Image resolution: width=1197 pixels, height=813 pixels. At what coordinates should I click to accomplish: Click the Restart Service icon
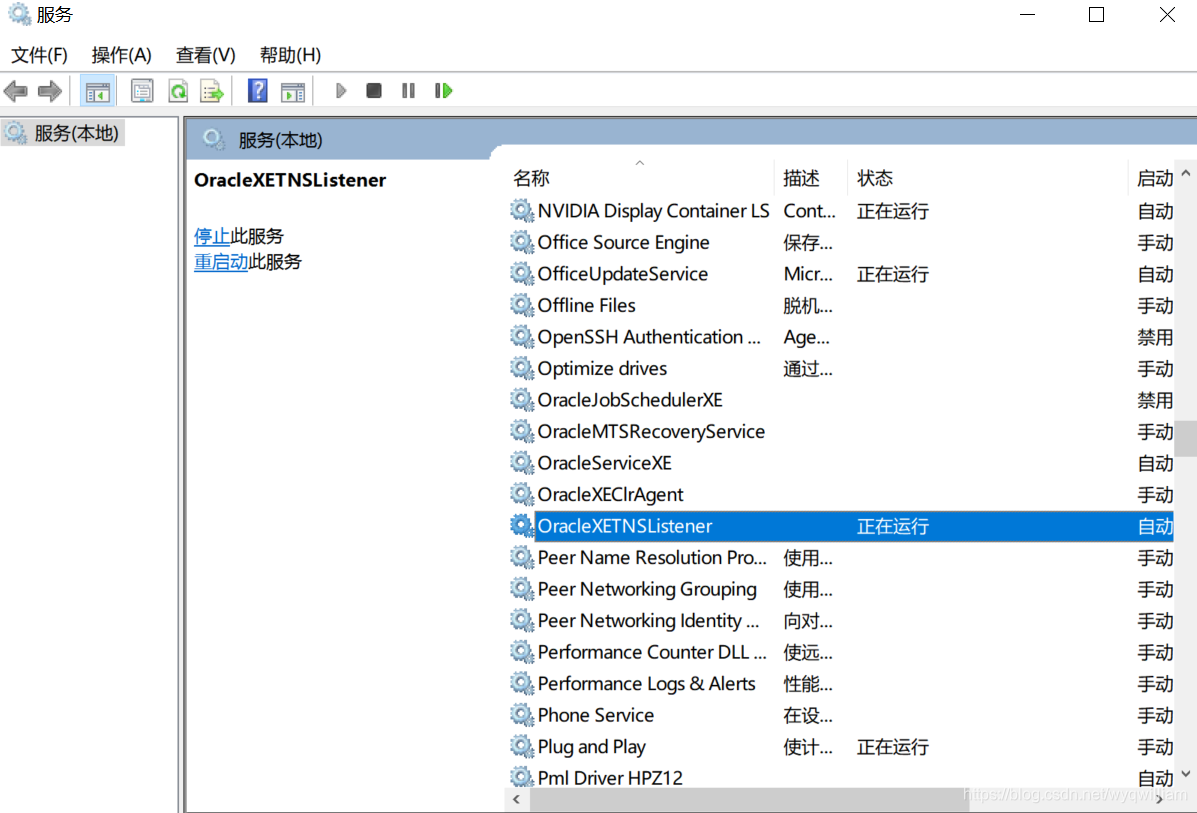[444, 91]
